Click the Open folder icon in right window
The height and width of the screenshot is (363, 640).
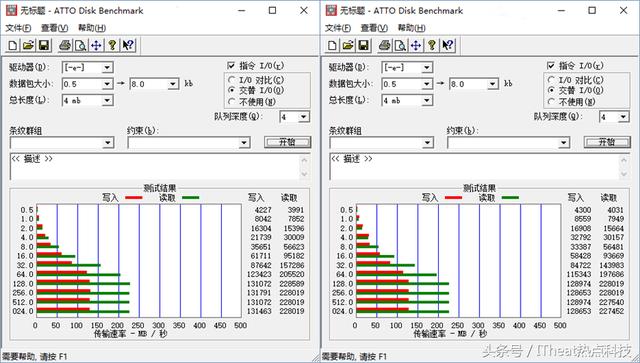348,45
